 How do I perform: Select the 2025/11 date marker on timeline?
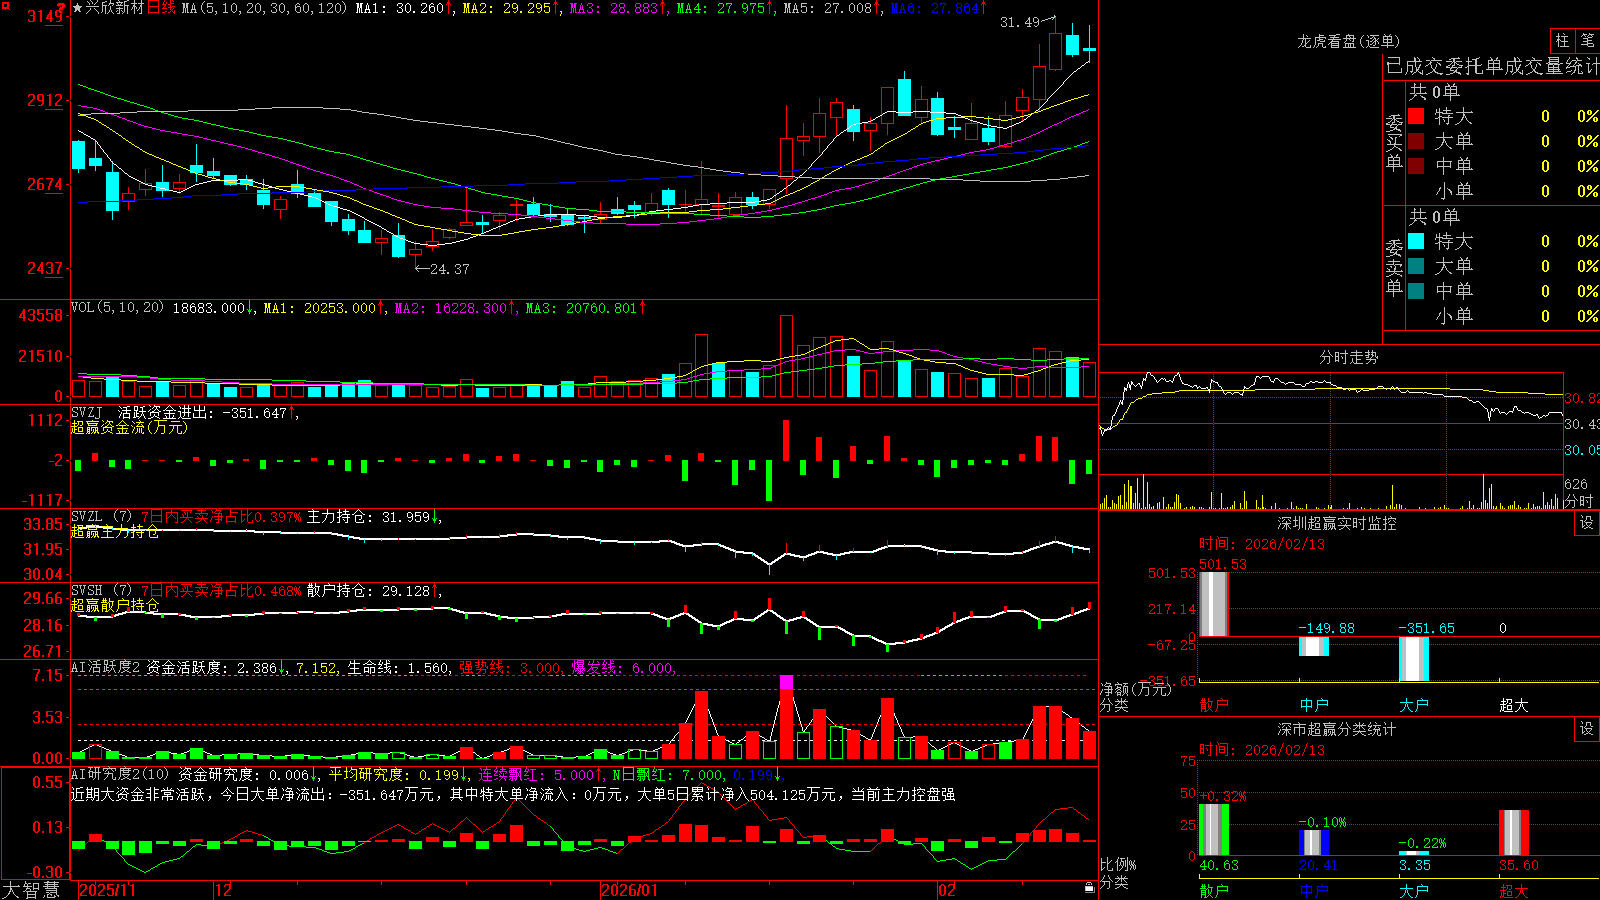107,890
